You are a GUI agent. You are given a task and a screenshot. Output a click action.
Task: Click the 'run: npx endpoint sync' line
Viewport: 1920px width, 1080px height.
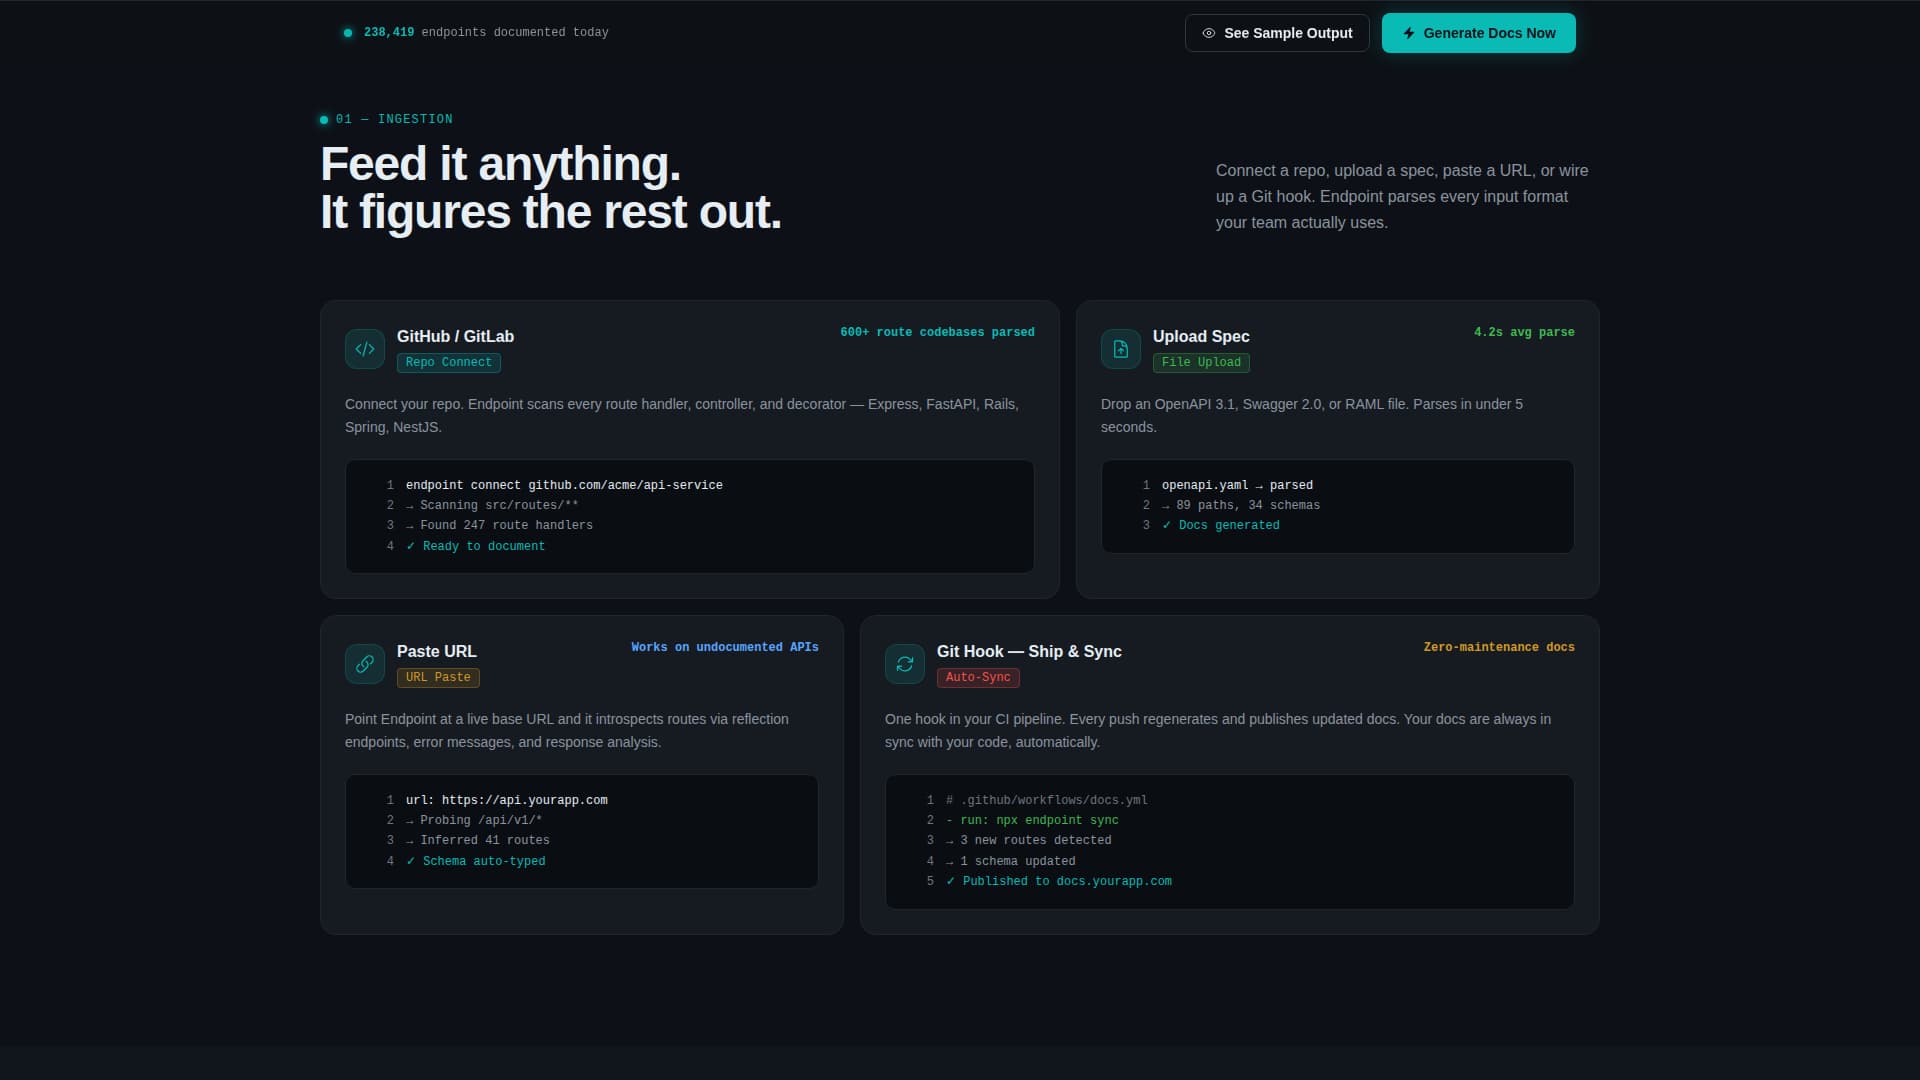click(1032, 820)
